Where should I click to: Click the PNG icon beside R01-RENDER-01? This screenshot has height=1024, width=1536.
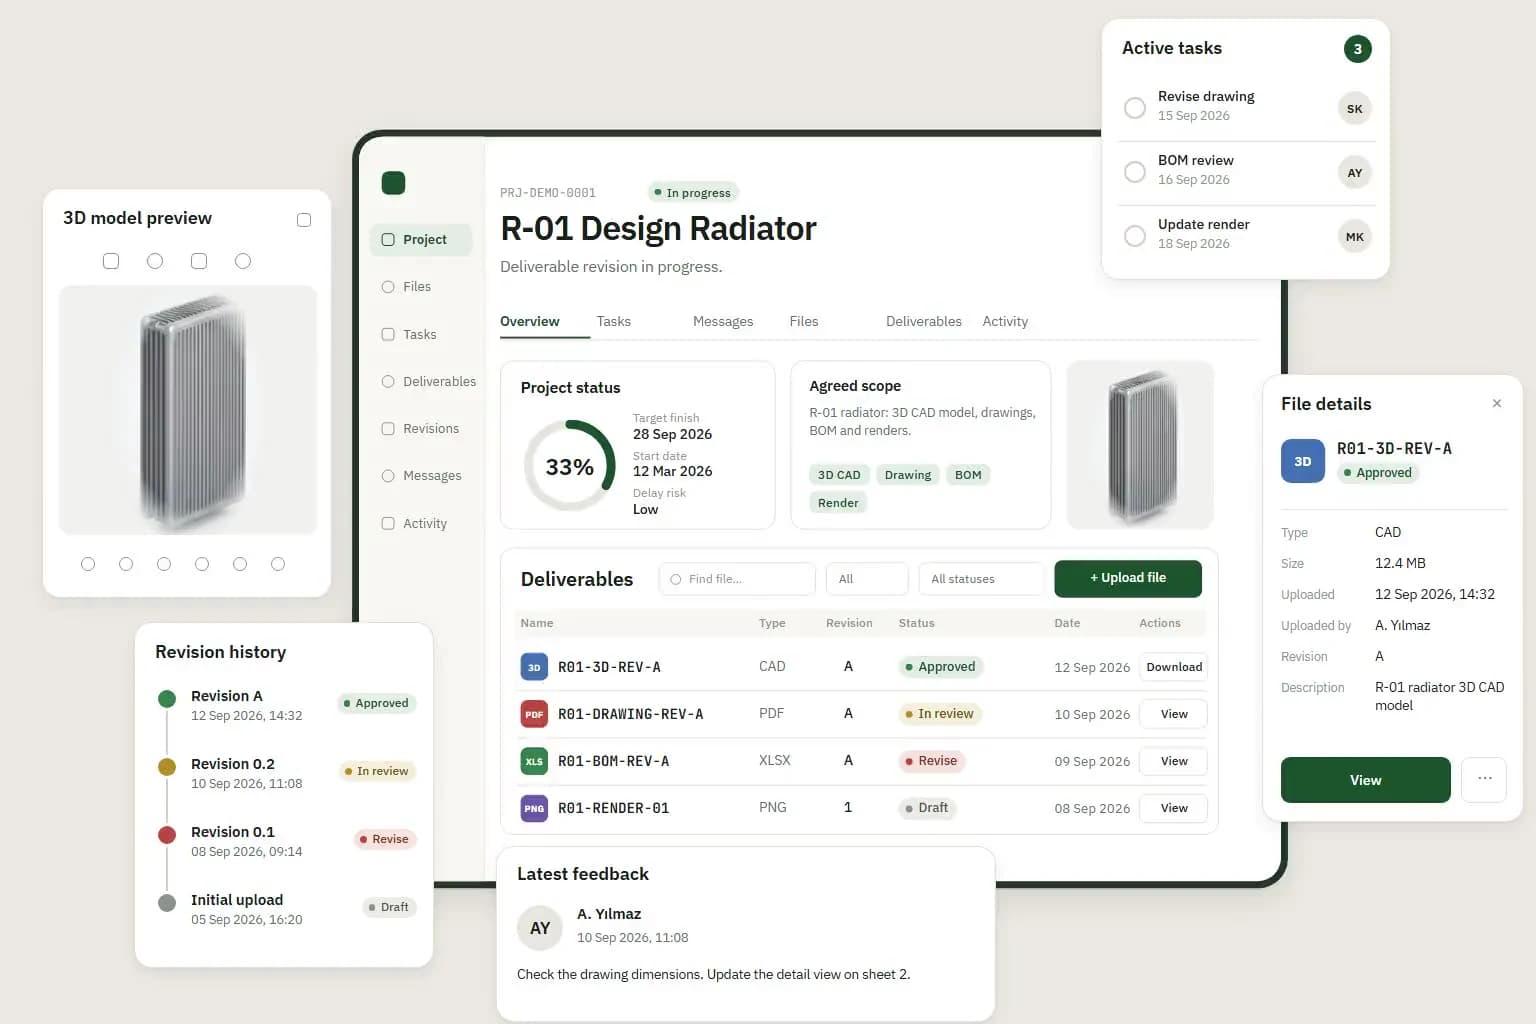click(534, 808)
